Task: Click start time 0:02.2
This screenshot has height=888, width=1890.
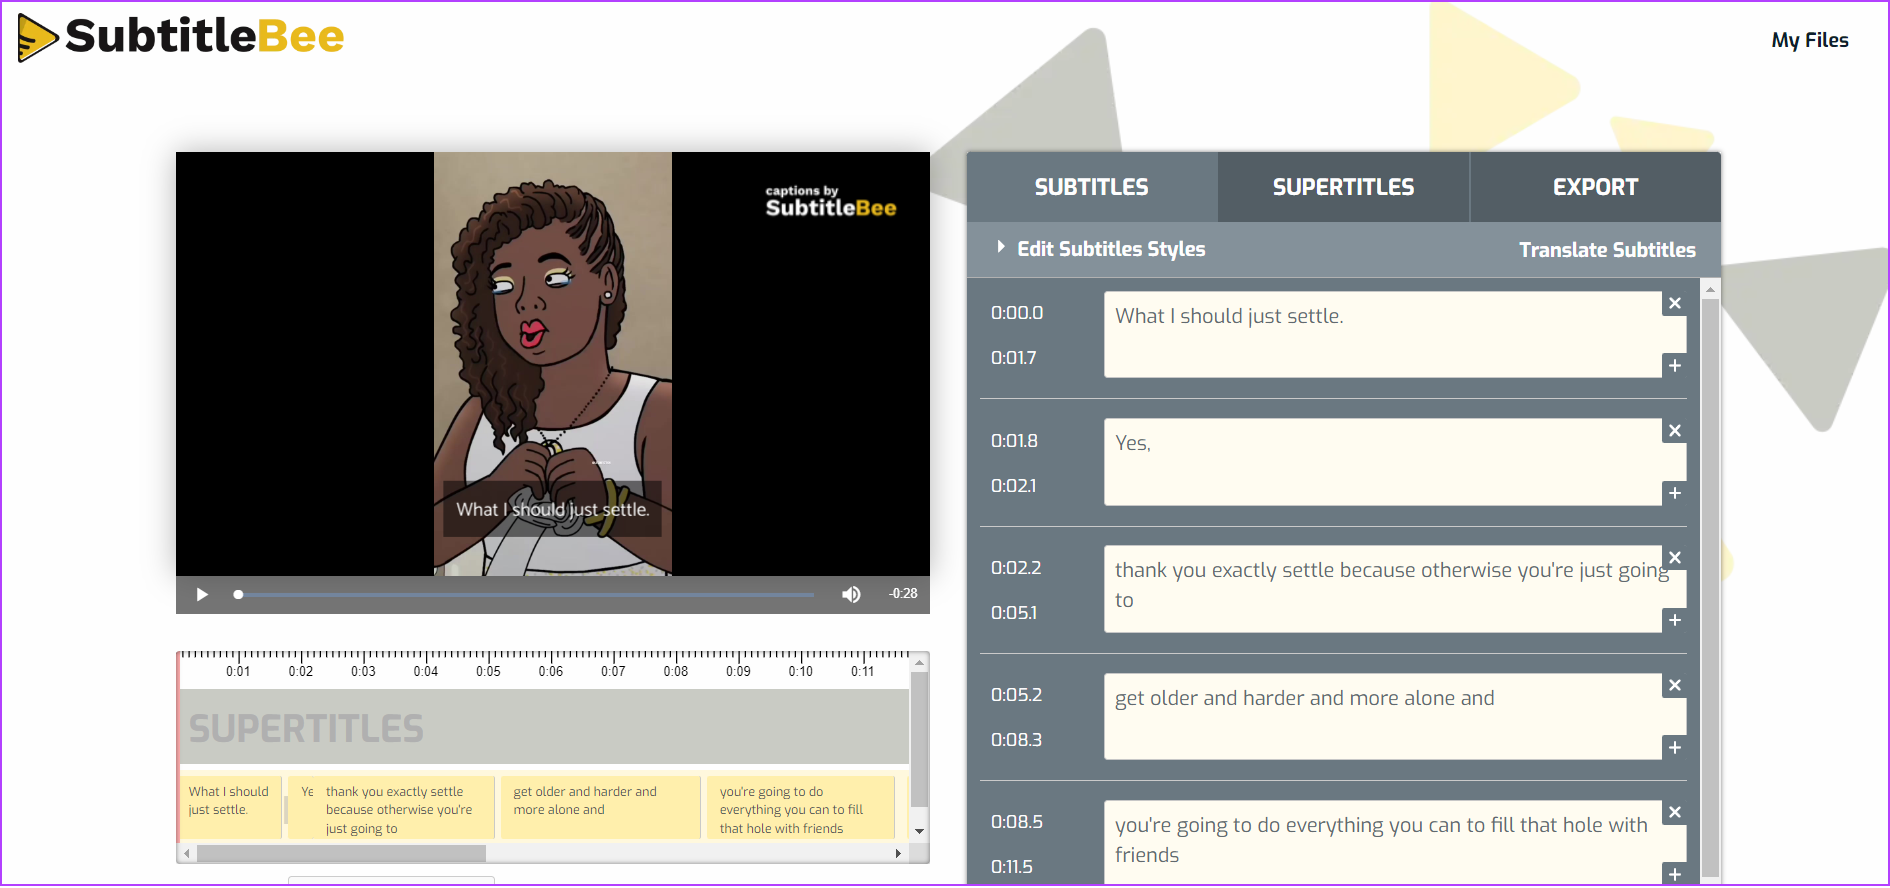Action: tap(1016, 568)
